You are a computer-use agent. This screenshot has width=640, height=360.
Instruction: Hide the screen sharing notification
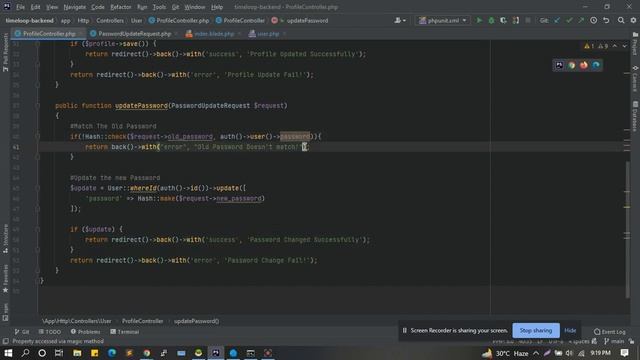pyautogui.click(x=570, y=331)
